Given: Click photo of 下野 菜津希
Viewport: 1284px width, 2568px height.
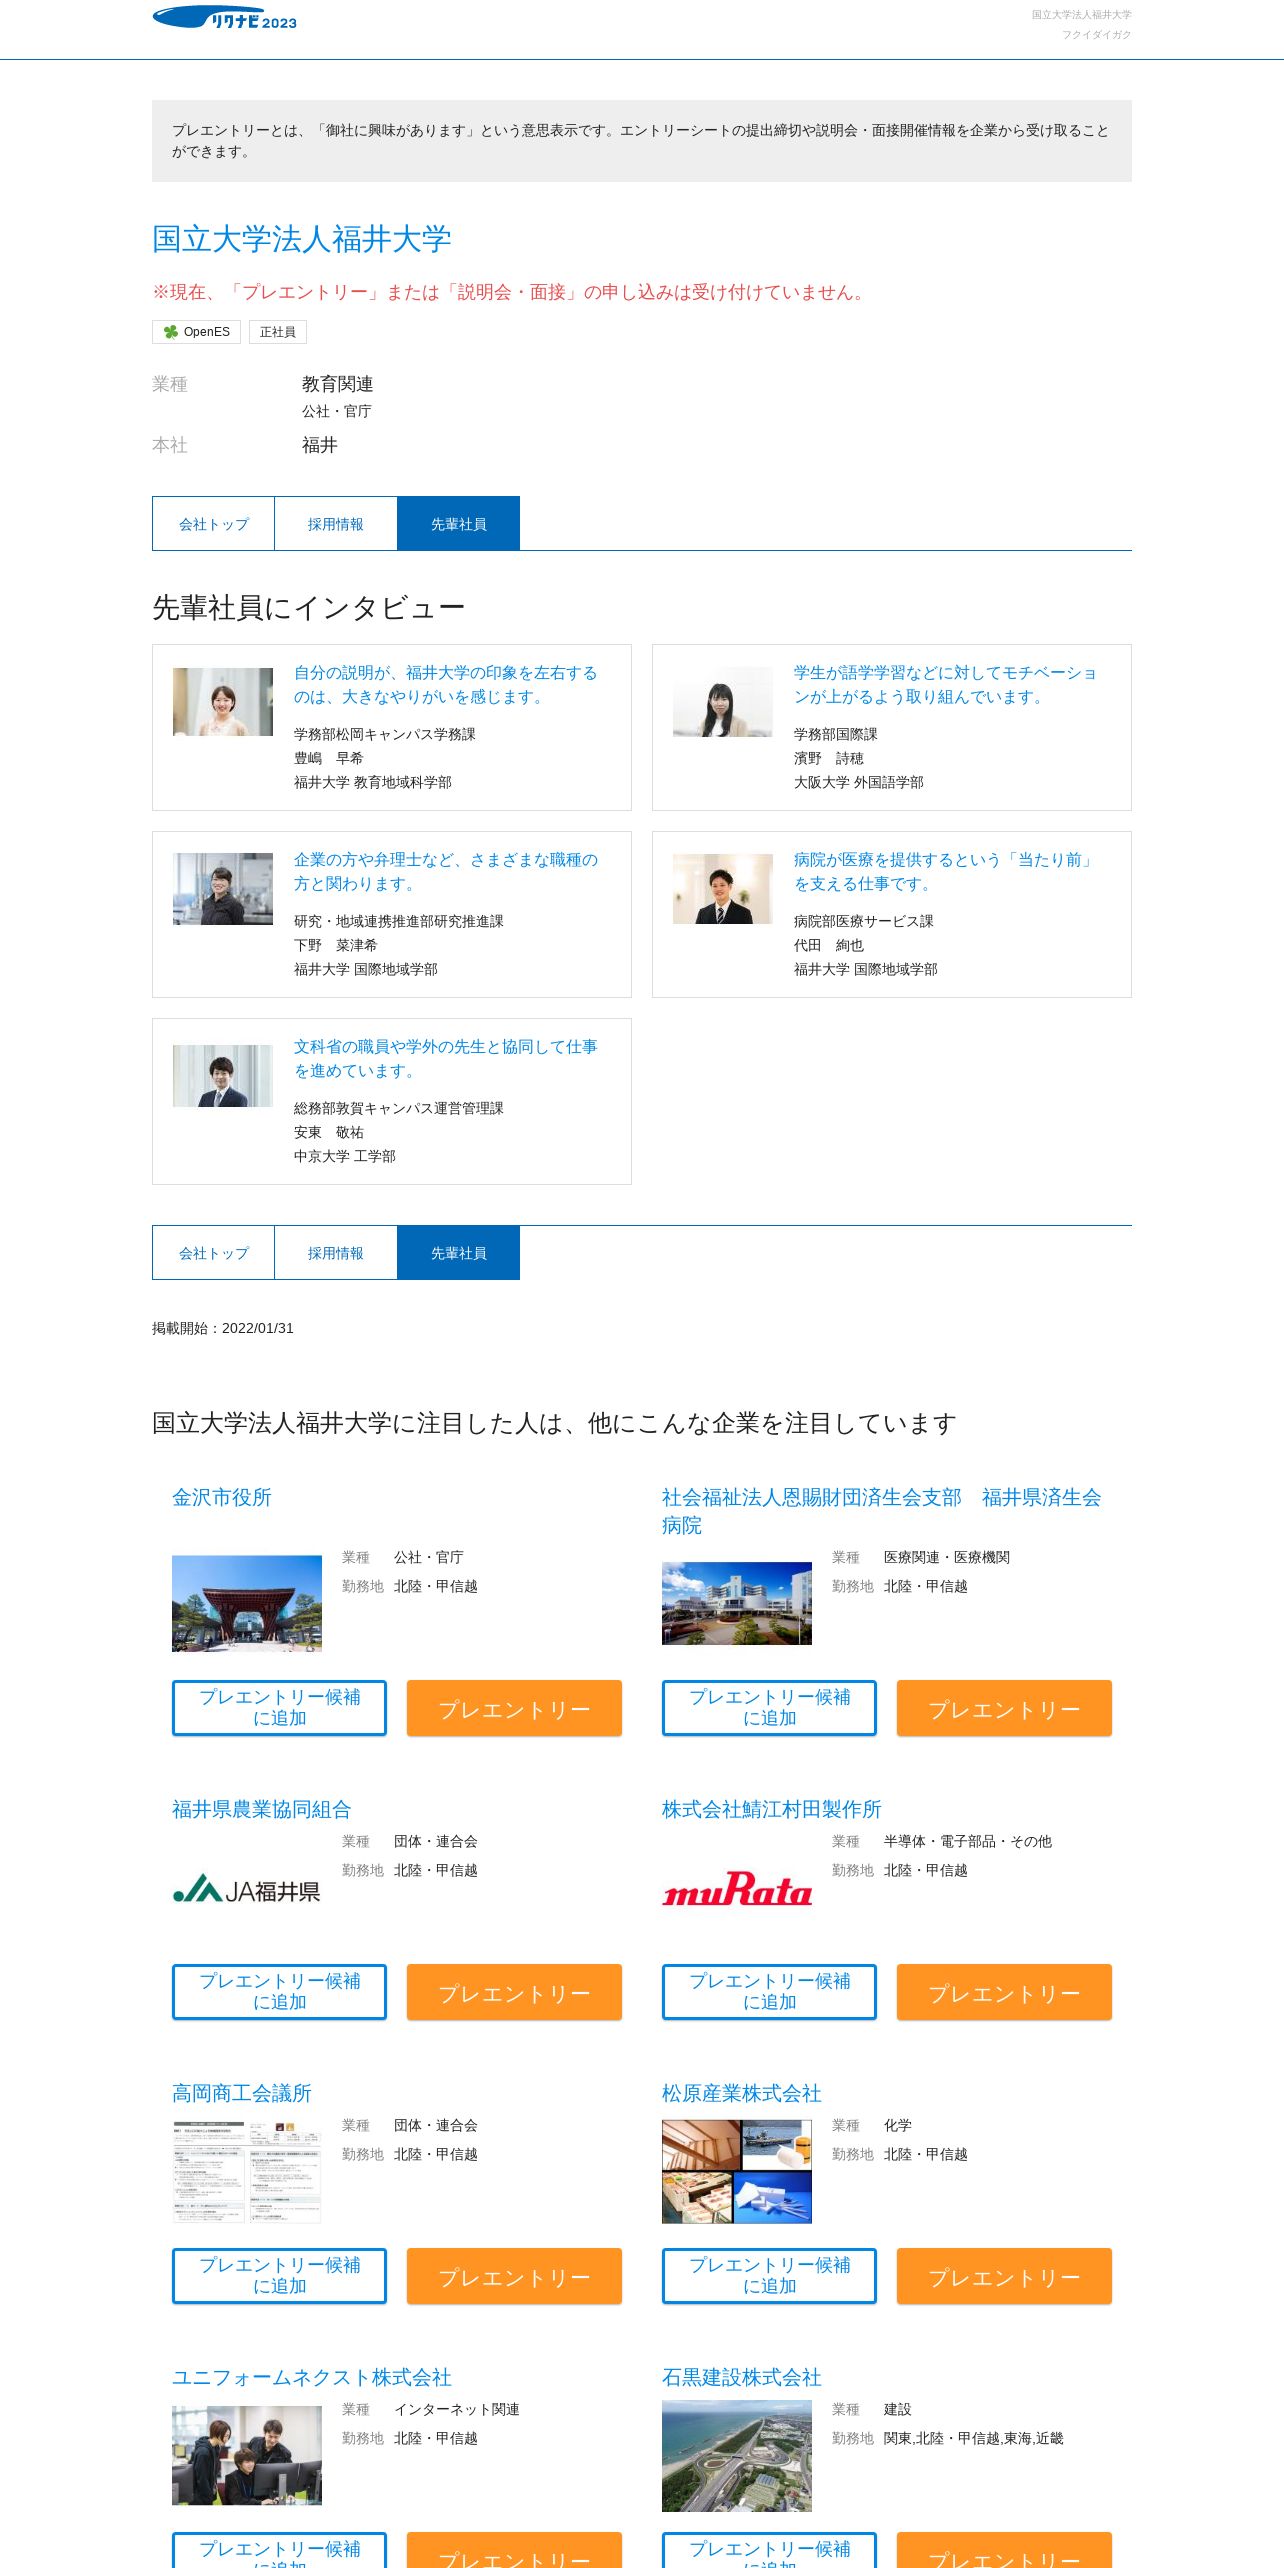Looking at the screenshot, I should point(223,889).
